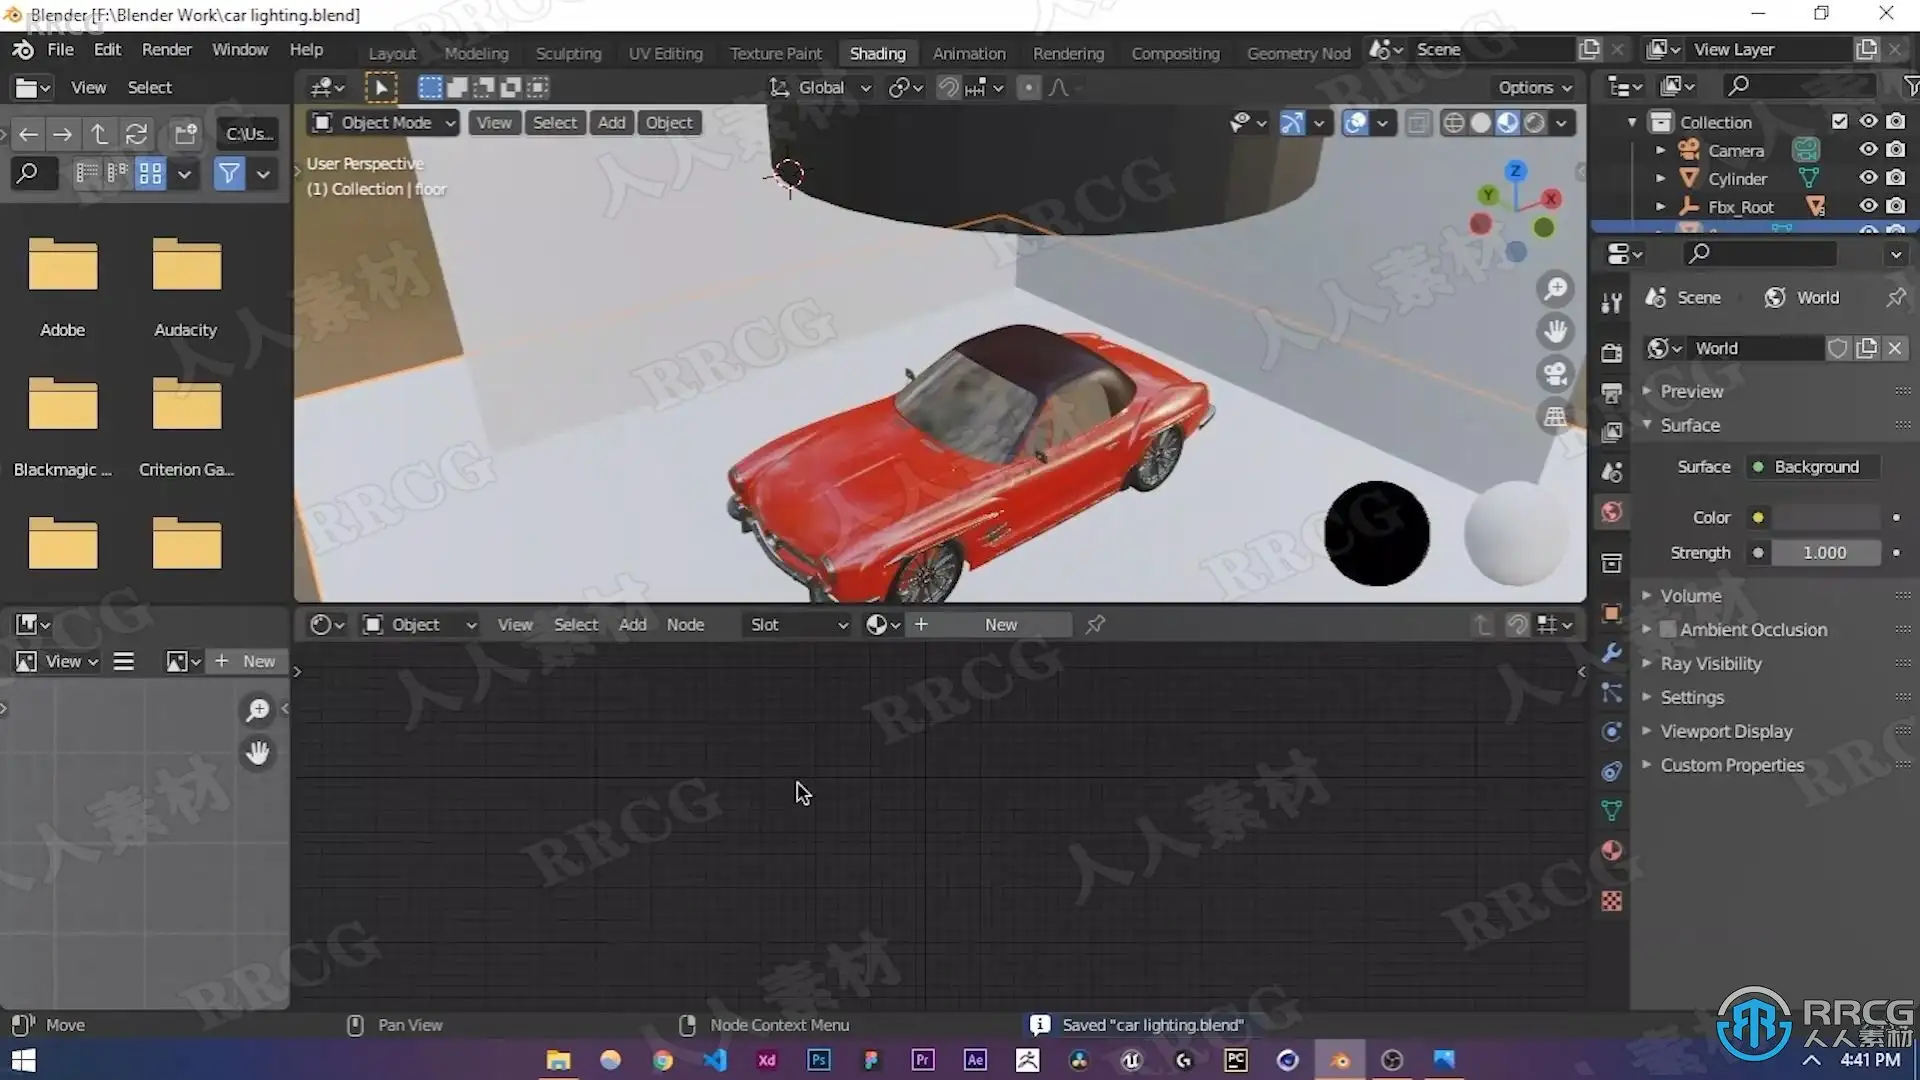The image size is (1920, 1080).
Task: Click the world Color swatch
Action: click(1826, 518)
